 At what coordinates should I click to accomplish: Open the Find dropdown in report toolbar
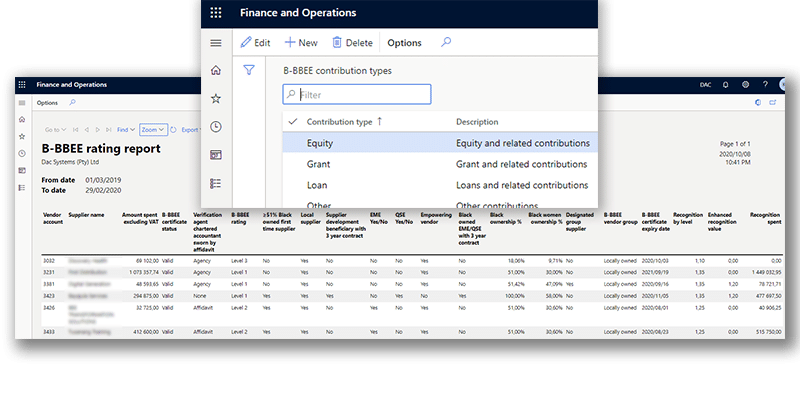pos(126,129)
